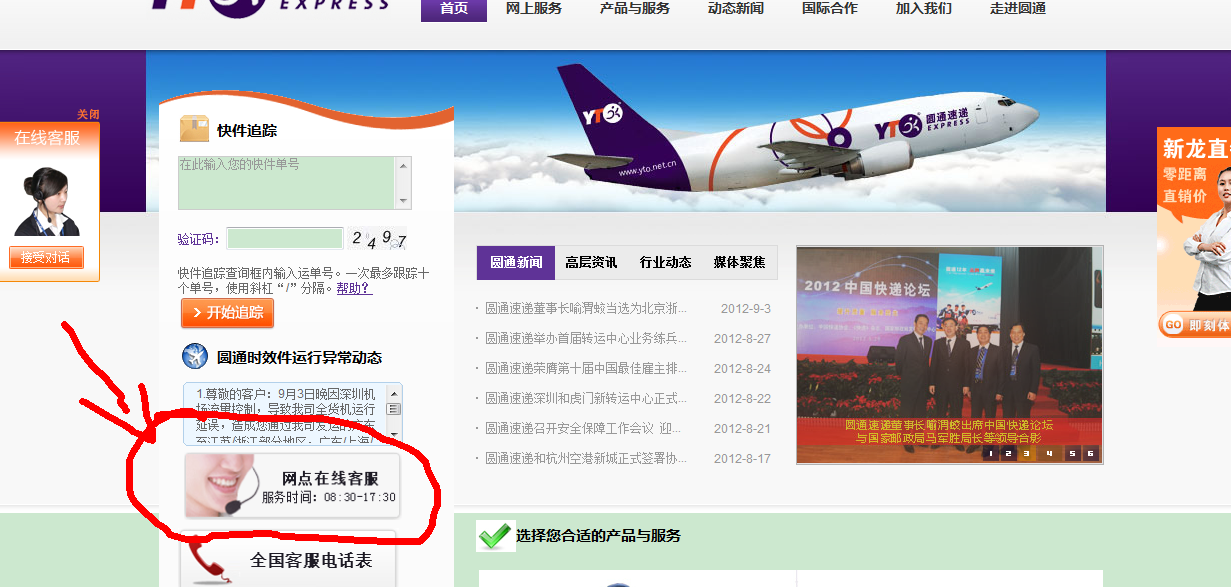Close the floating 在线客服 widget via 关闭
This screenshot has height=587, width=1231.
coord(88,114)
